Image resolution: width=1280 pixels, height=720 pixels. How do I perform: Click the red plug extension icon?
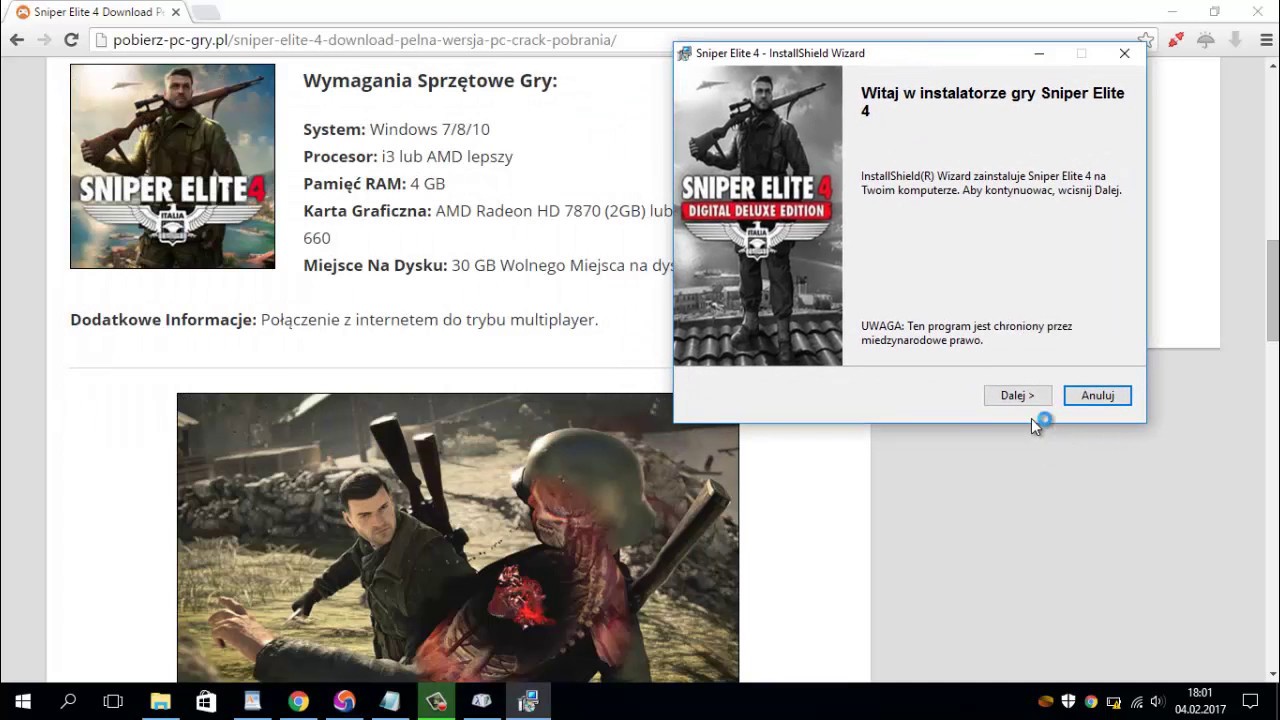(1176, 40)
